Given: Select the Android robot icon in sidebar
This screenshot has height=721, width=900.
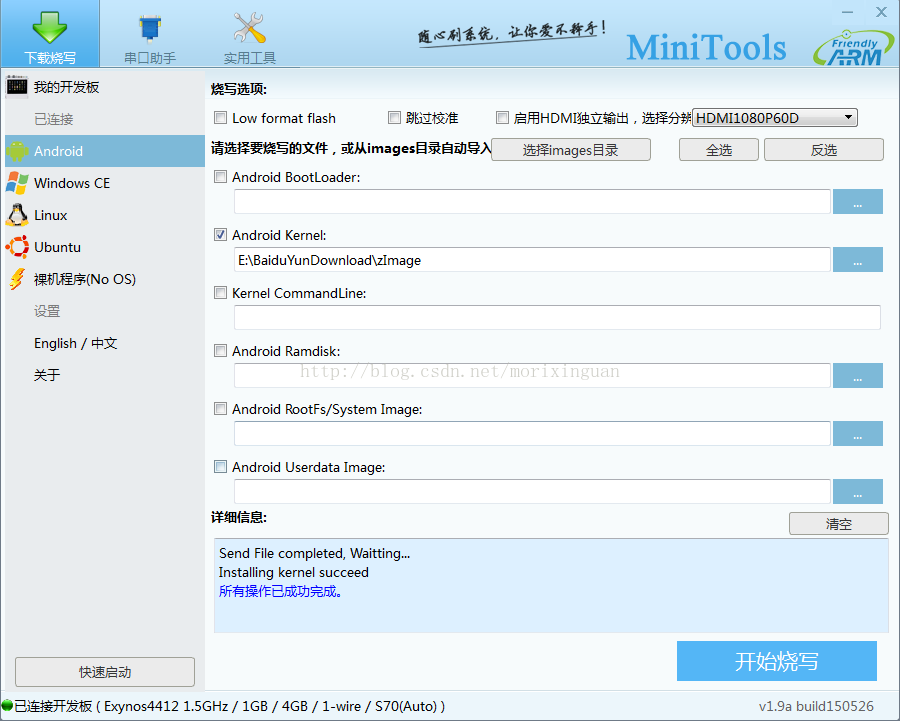Looking at the screenshot, I should [17, 151].
